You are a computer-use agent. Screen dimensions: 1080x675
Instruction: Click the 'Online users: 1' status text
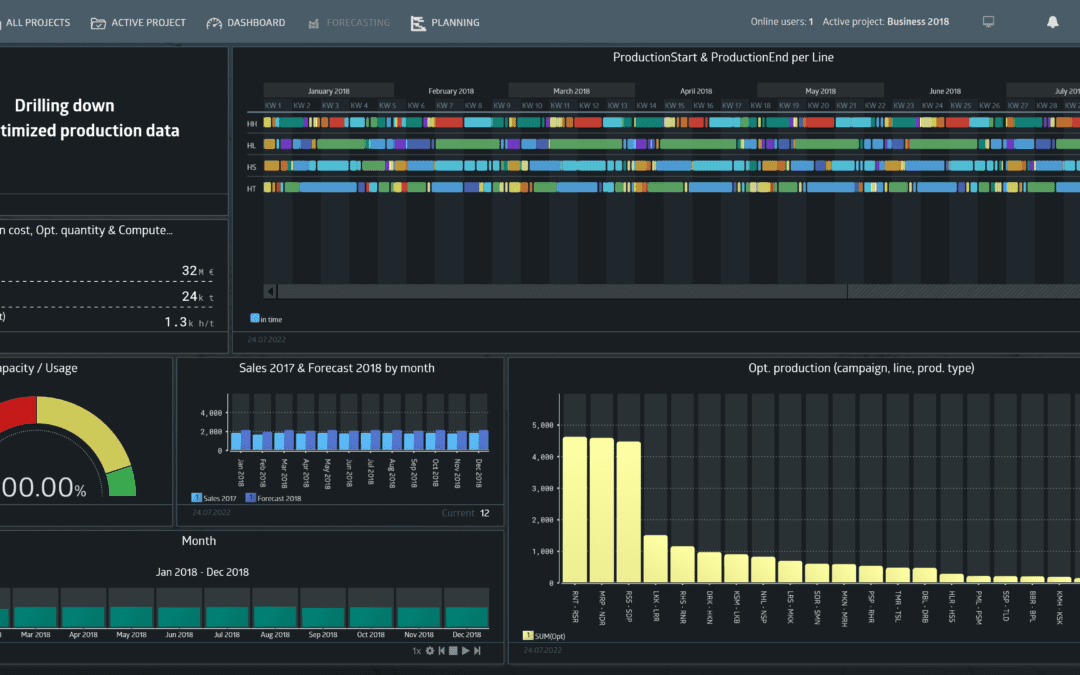click(782, 22)
